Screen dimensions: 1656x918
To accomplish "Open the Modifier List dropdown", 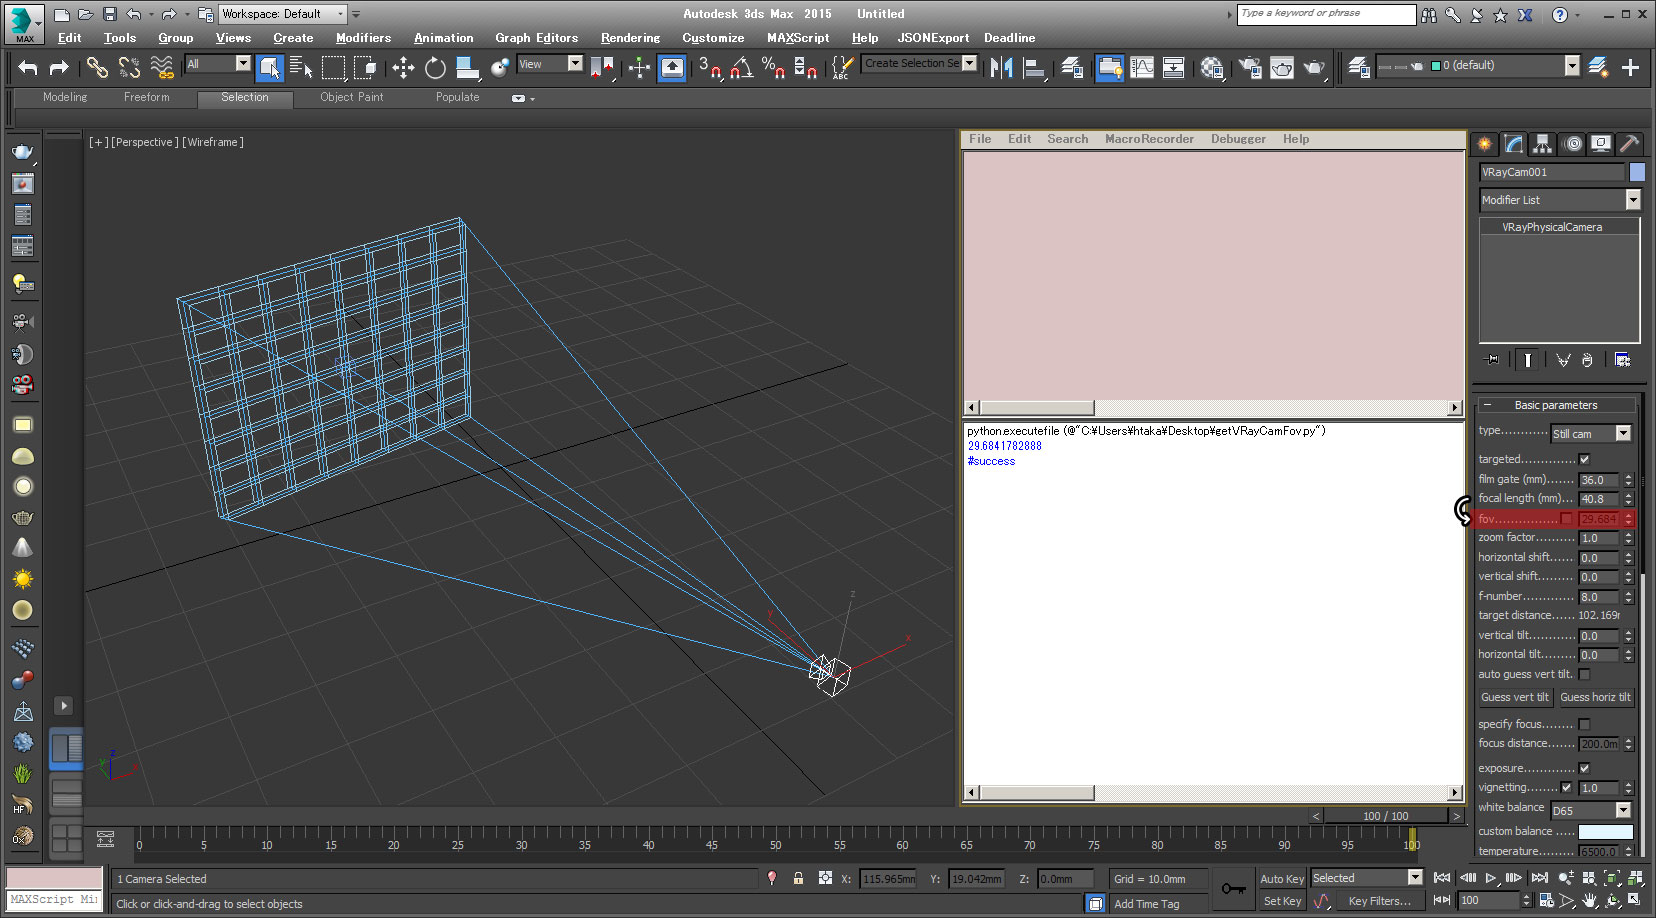I will pyautogui.click(x=1560, y=200).
